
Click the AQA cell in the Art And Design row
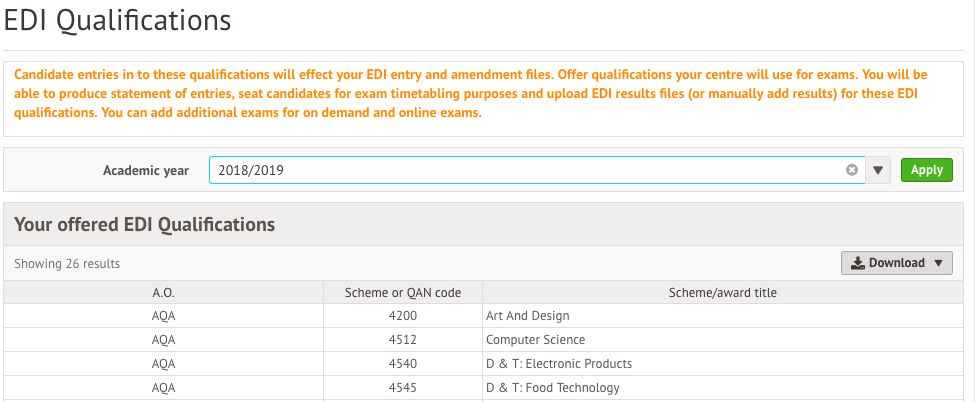tap(164, 316)
